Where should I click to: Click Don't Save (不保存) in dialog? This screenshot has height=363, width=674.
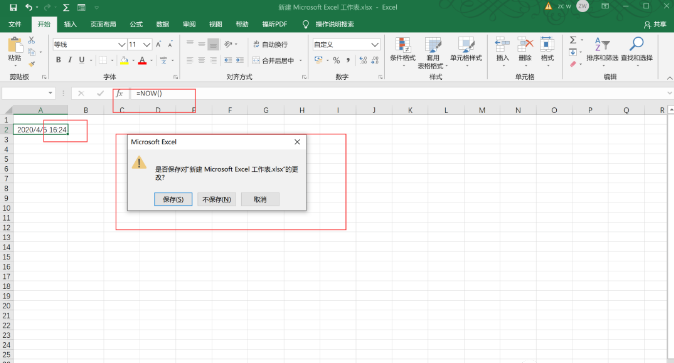(x=217, y=199)
